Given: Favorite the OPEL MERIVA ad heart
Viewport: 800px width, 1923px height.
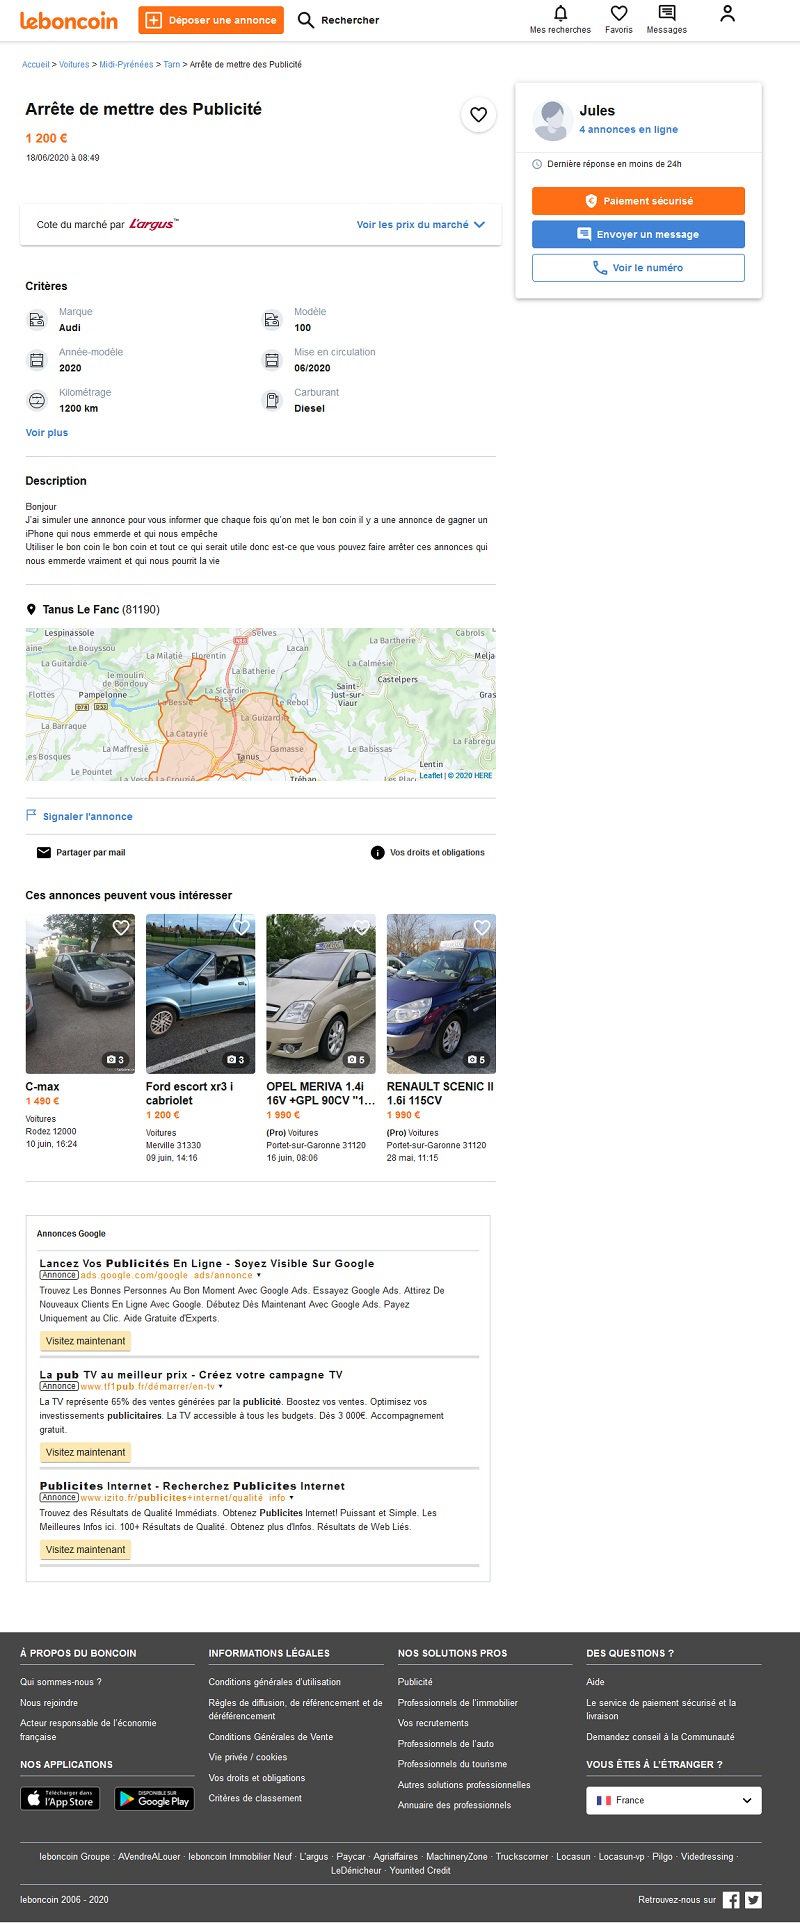Looking at the screenshot, I should (362, 928).
